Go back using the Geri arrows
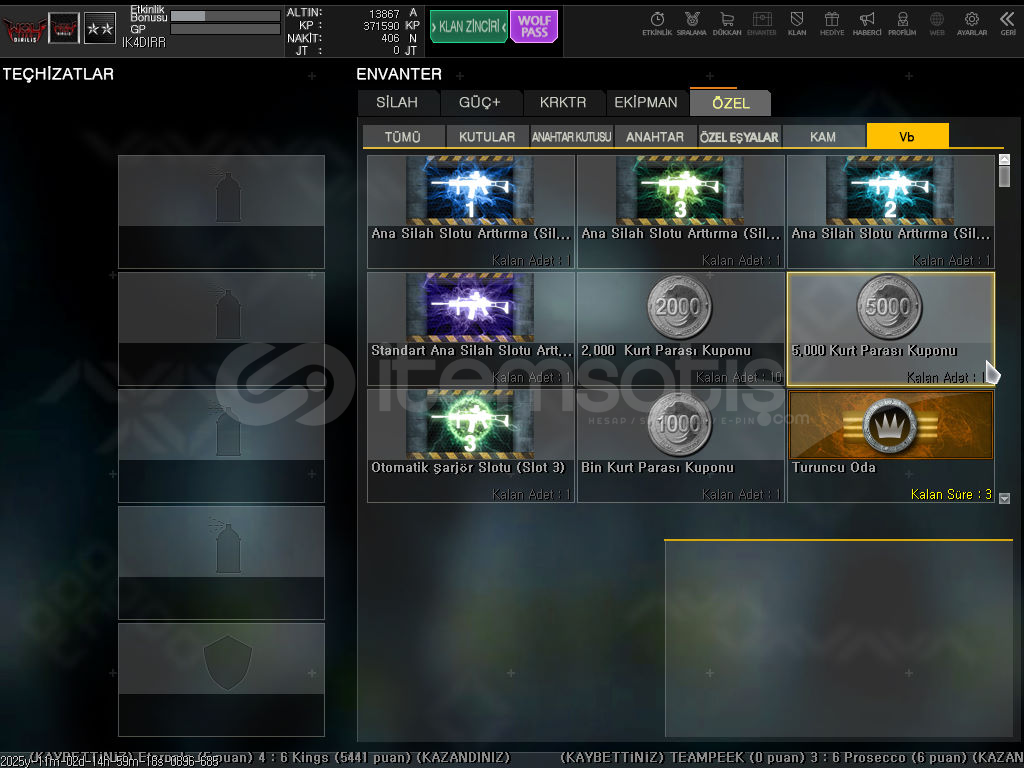Image resolution: width=1024 pixels, height=768 pixels. 1008,24
